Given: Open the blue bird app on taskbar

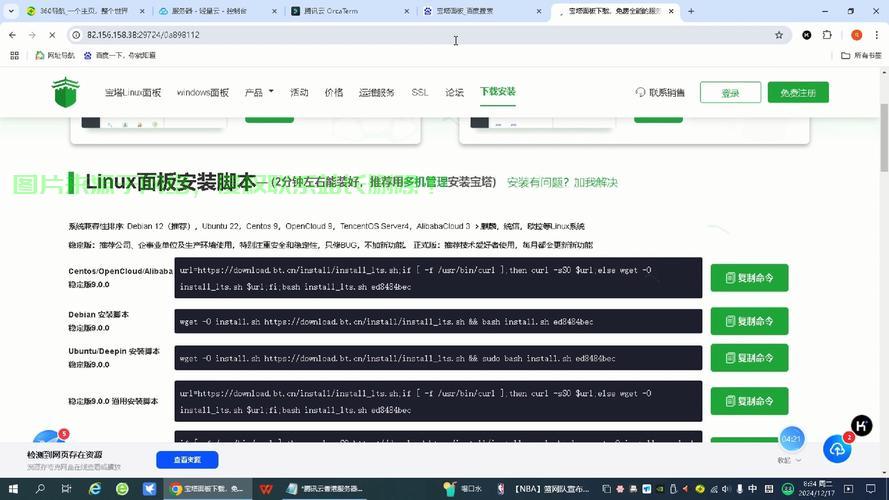Looking at the screenshot, I should click(x=149, y=489).
